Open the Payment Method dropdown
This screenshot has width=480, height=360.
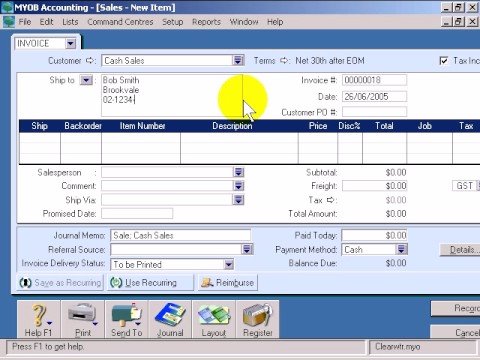click(x=401, y=249)
